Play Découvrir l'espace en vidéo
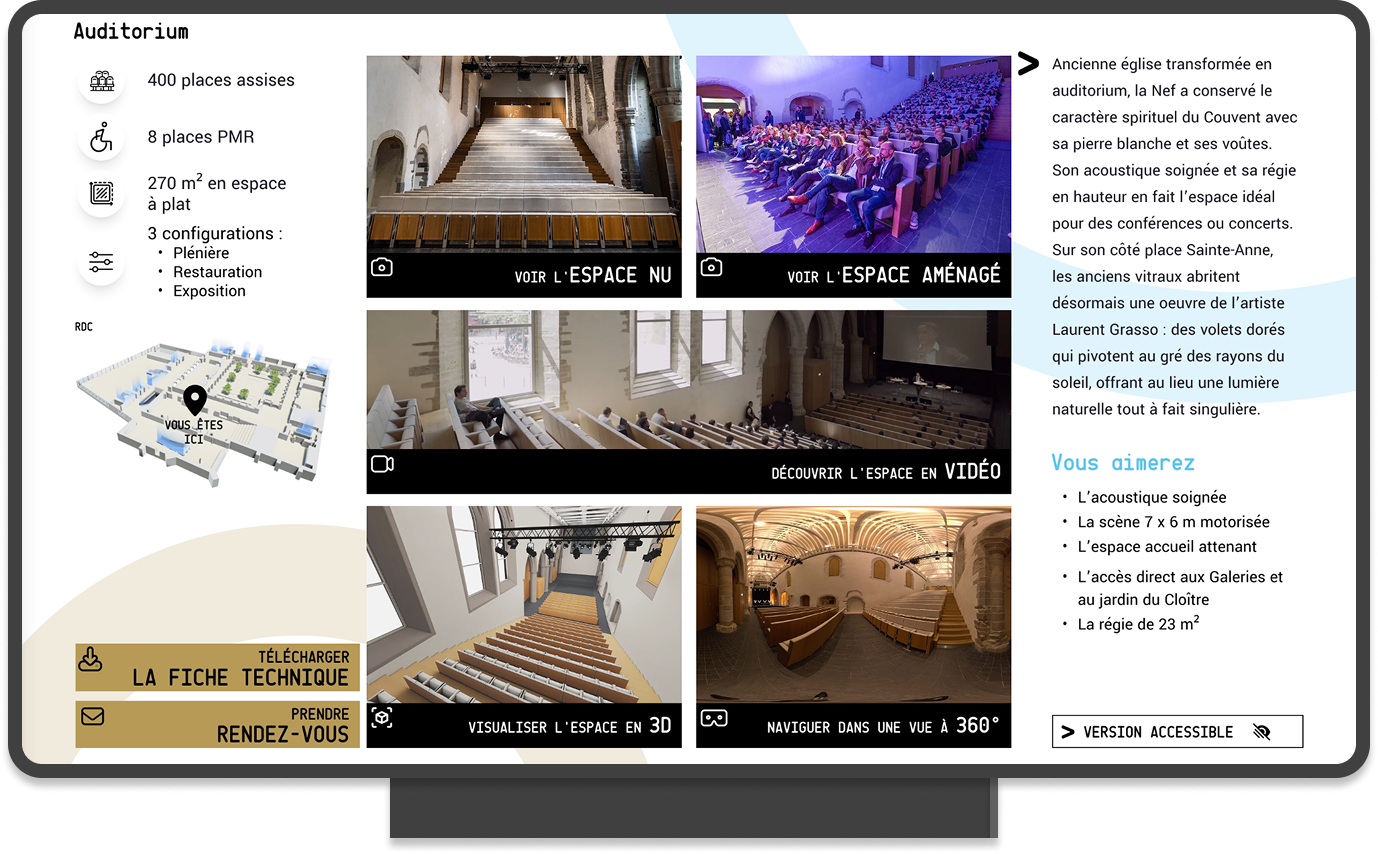1378x854 pixels. click(689, 402)
